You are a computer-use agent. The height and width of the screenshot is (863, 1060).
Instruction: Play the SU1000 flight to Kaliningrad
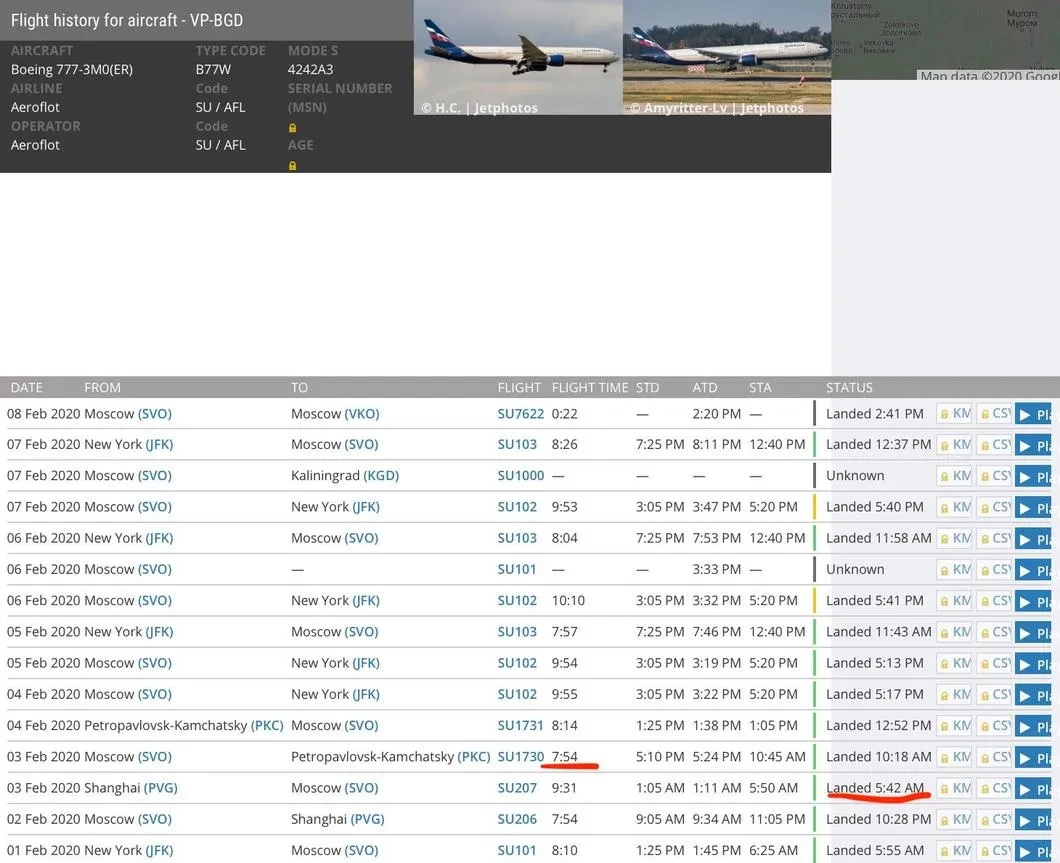click(1034, 477)
